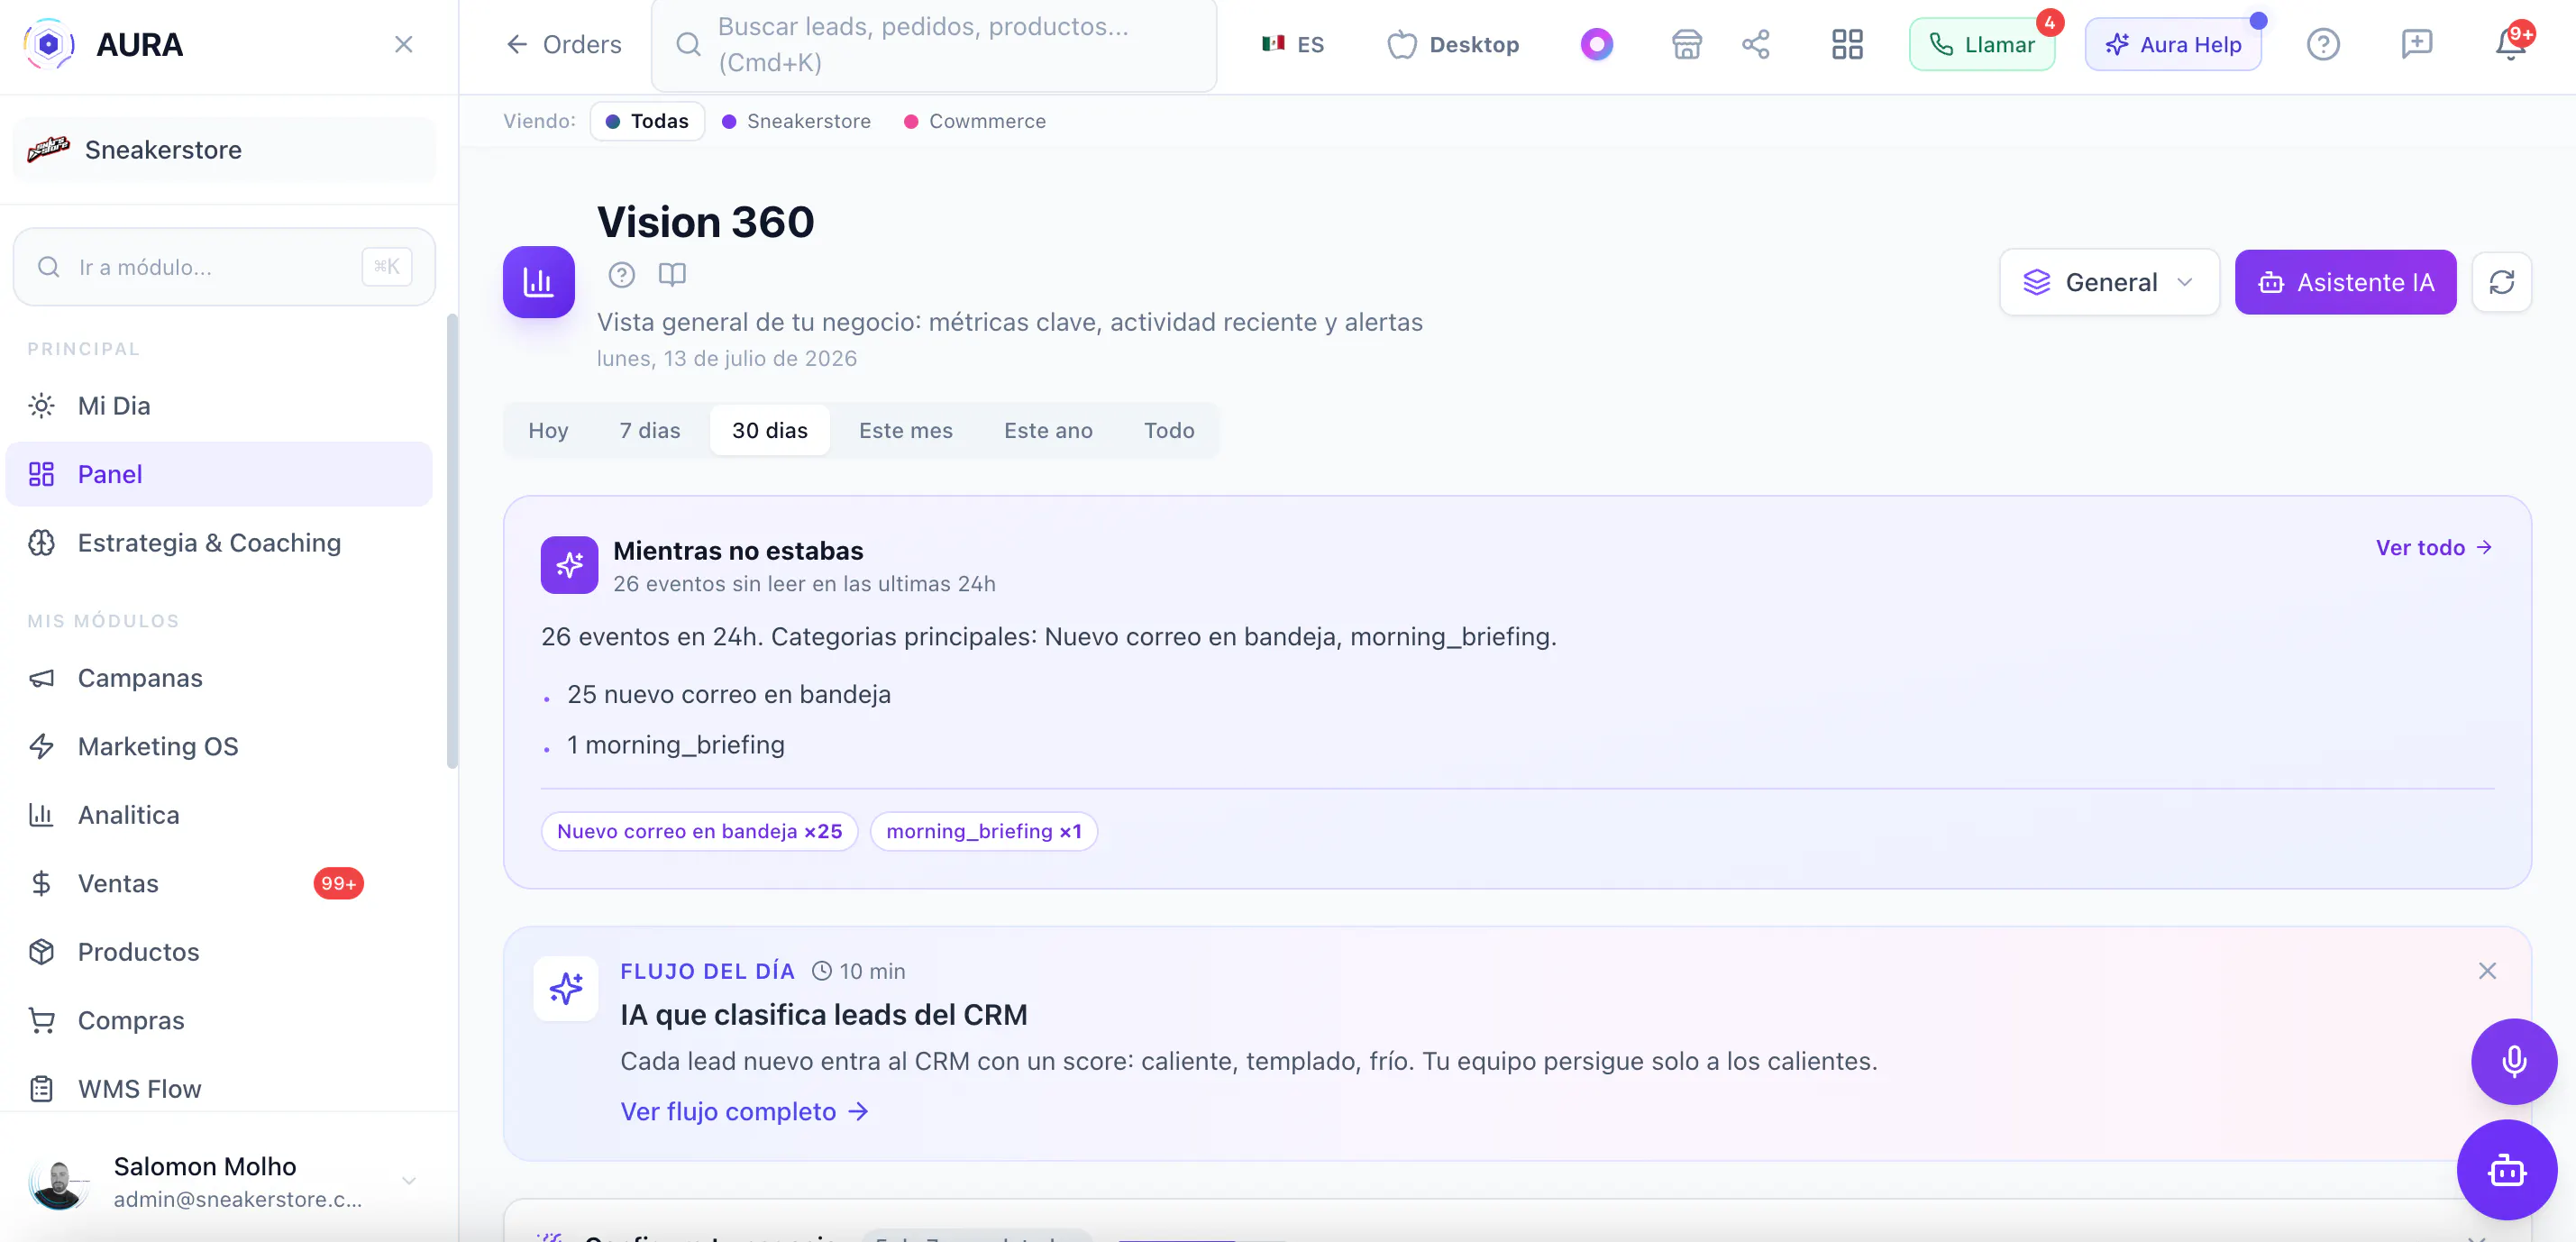Dismiss the Flujo del día card

(2486, 971)
